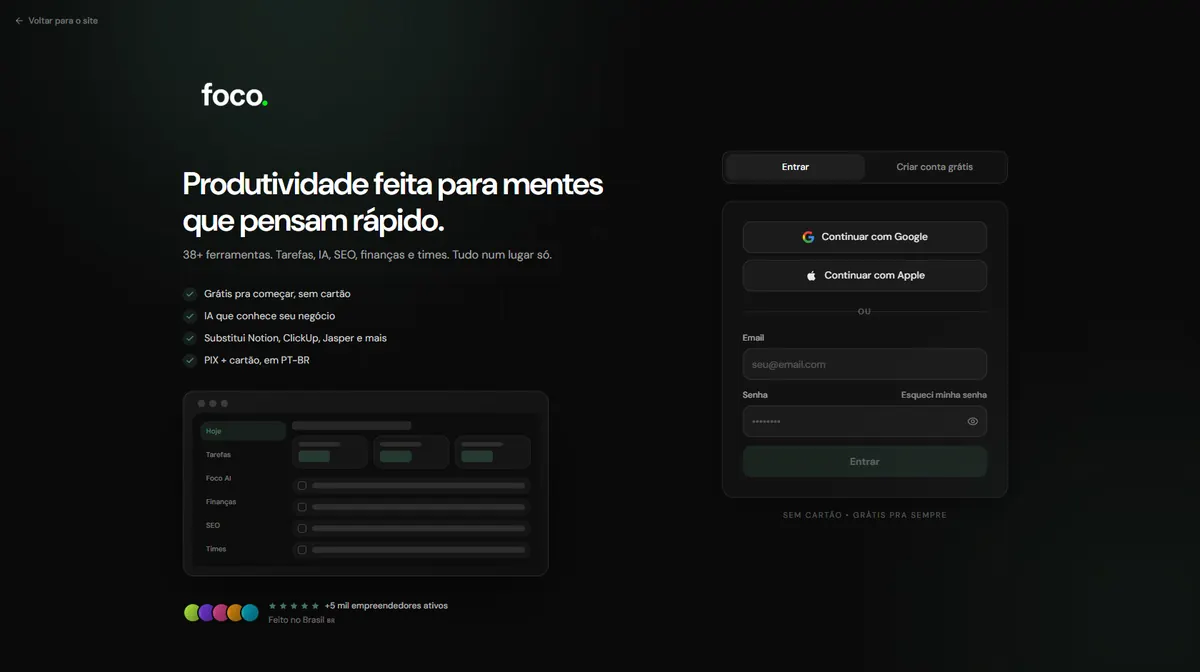Click checkmark icon beside Substitui Notion

[189, 338]
